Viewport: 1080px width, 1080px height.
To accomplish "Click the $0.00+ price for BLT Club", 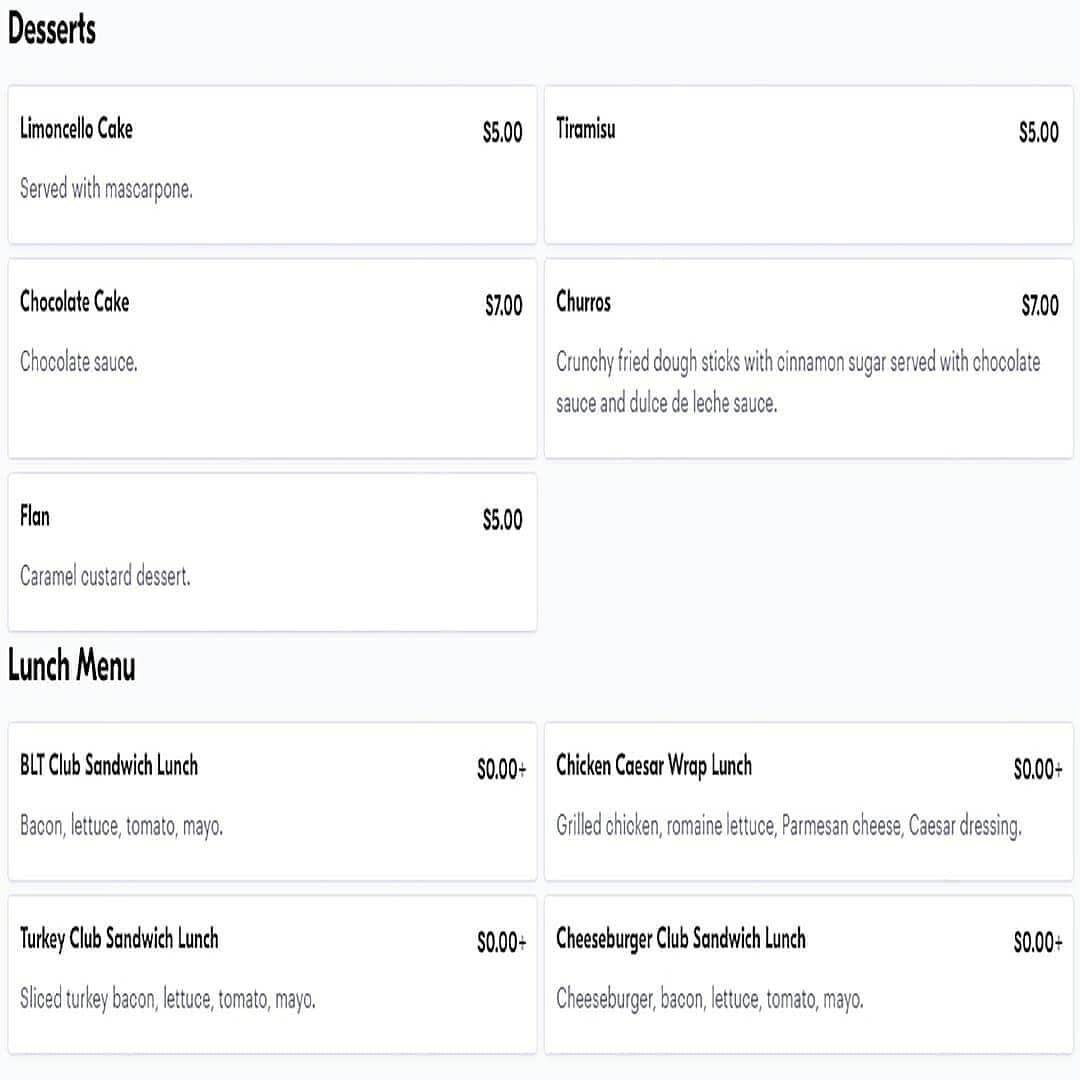I will tap(501, 770).
